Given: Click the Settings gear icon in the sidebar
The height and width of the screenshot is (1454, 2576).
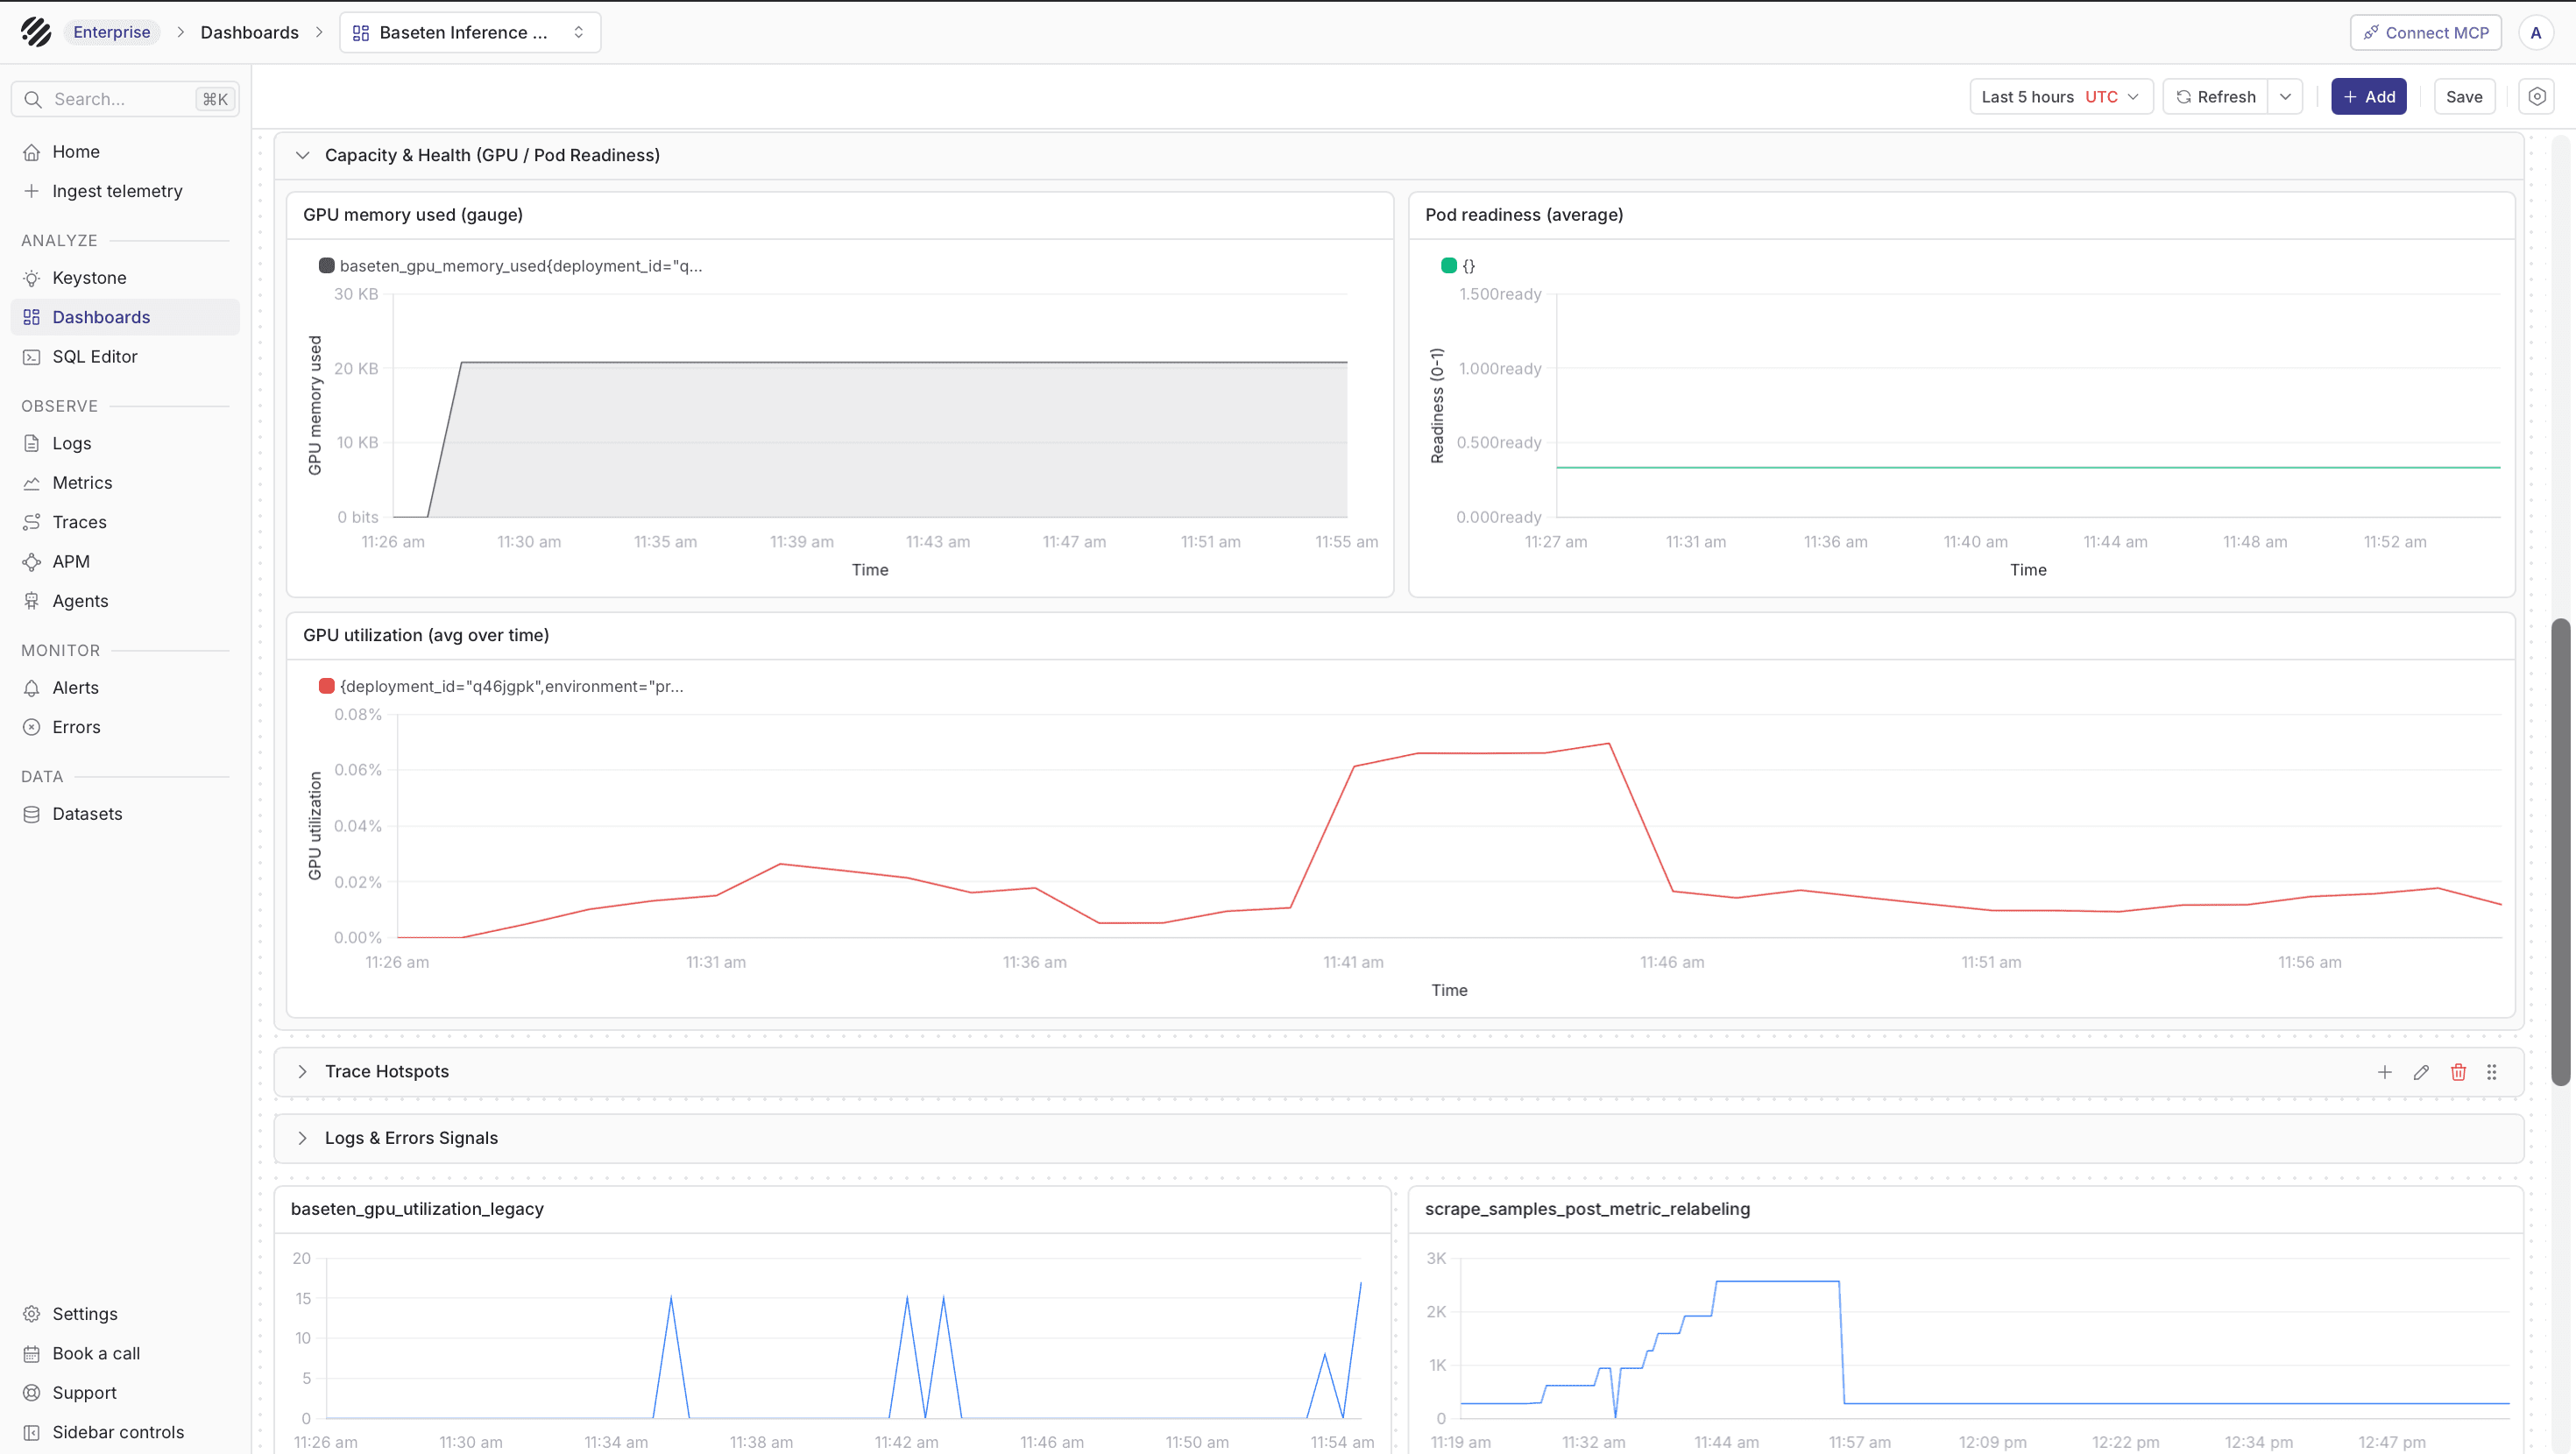Looking at the screenshot, I should tap(32, 1314).
